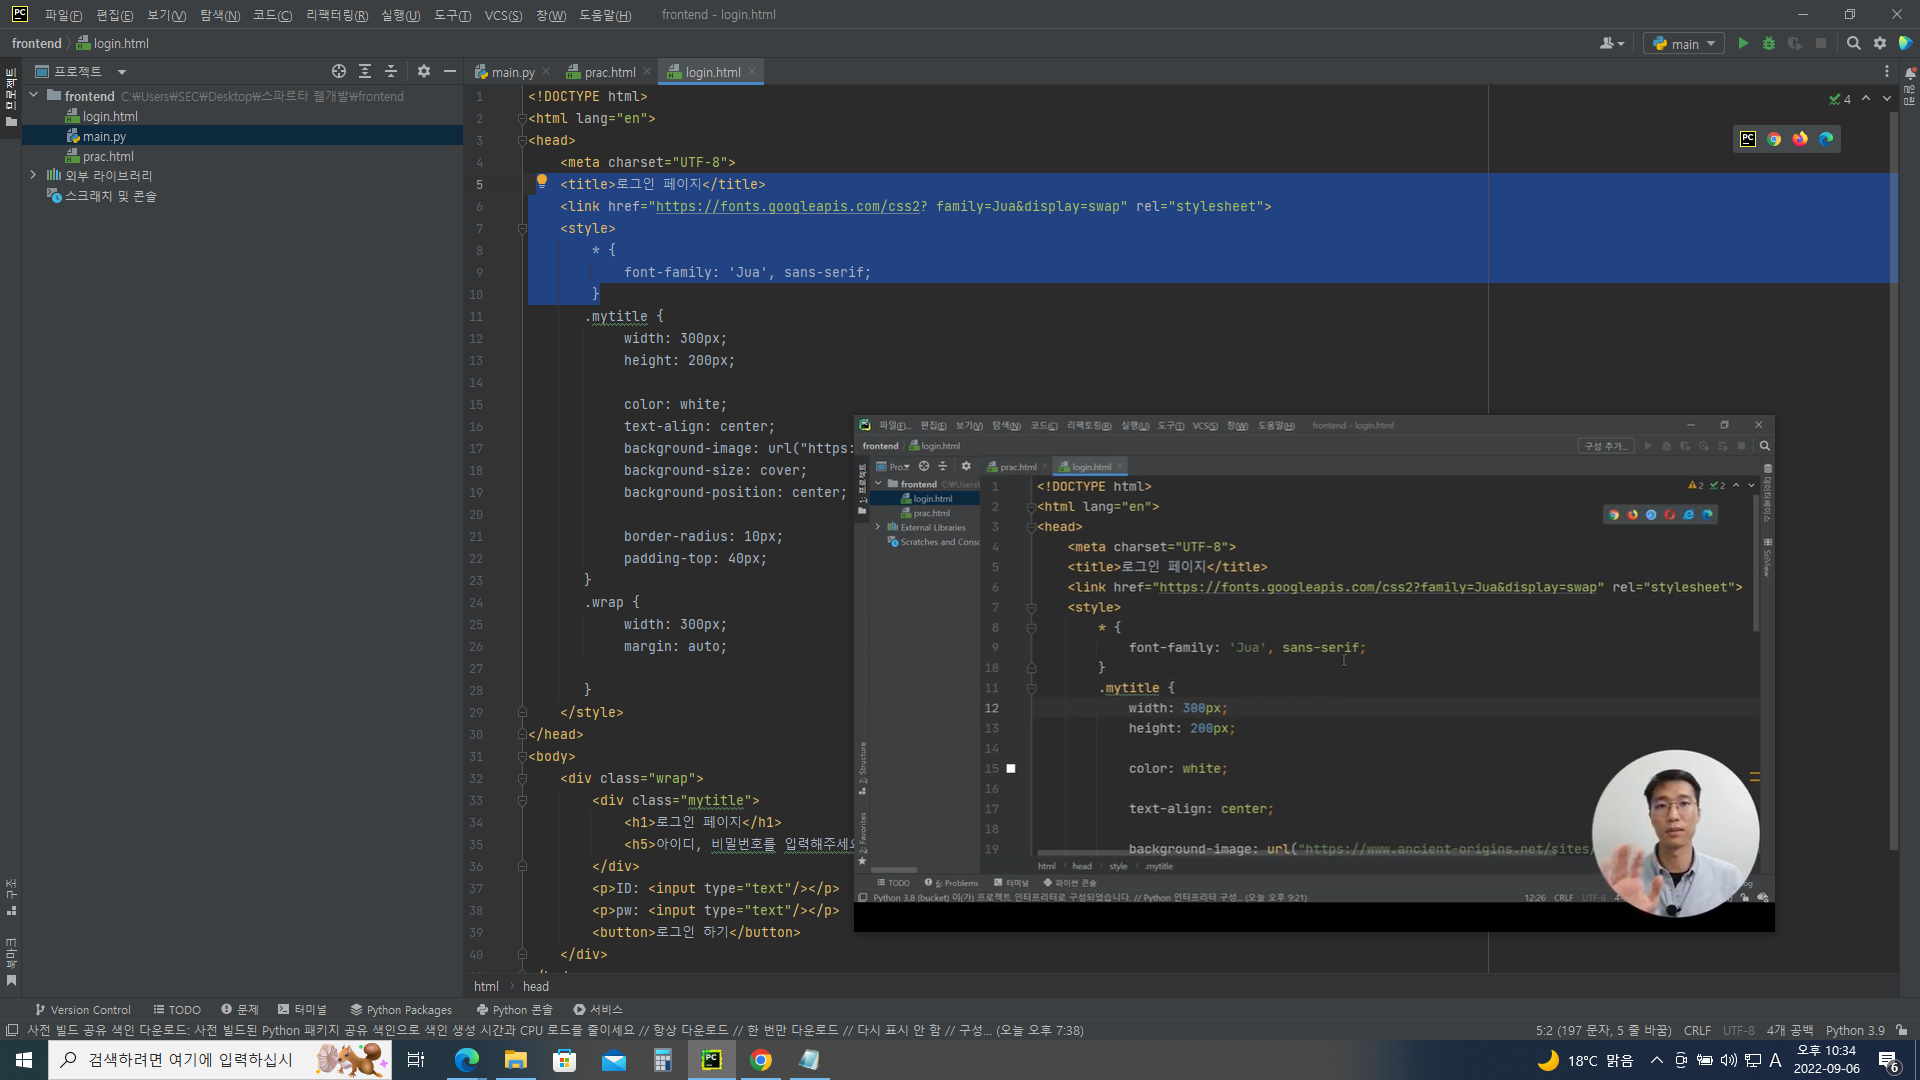Open IDE settings gear in top toolbar
1920x1080 pixels.
1880,44
